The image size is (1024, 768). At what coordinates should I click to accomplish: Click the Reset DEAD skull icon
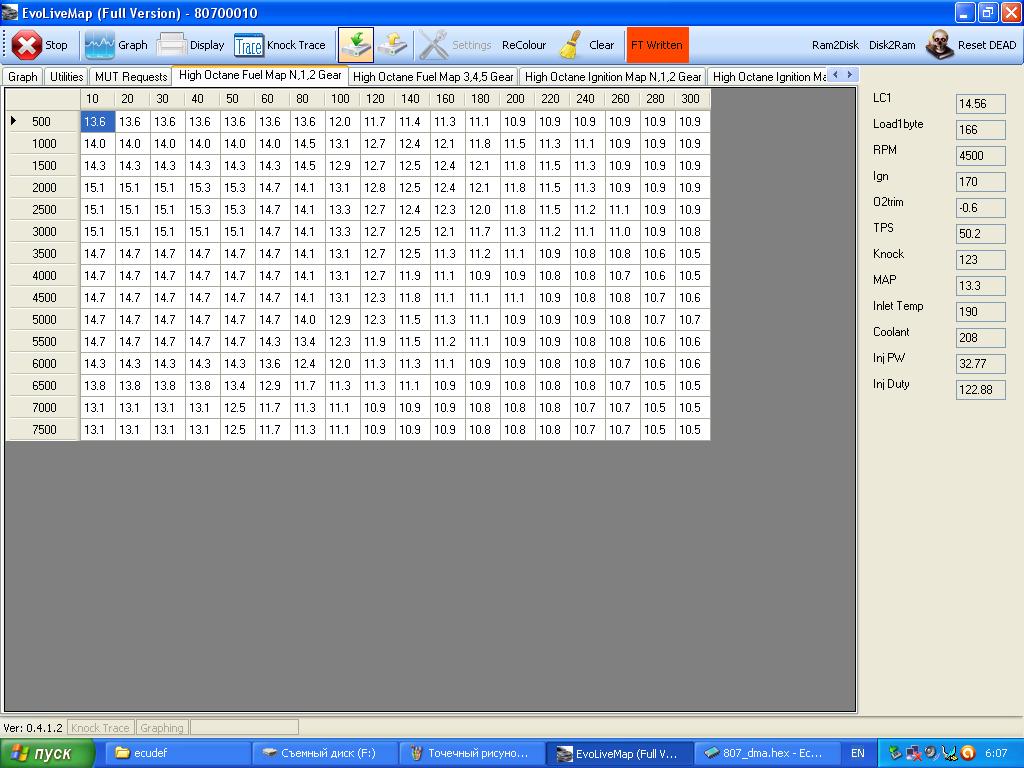coord(939,45)
